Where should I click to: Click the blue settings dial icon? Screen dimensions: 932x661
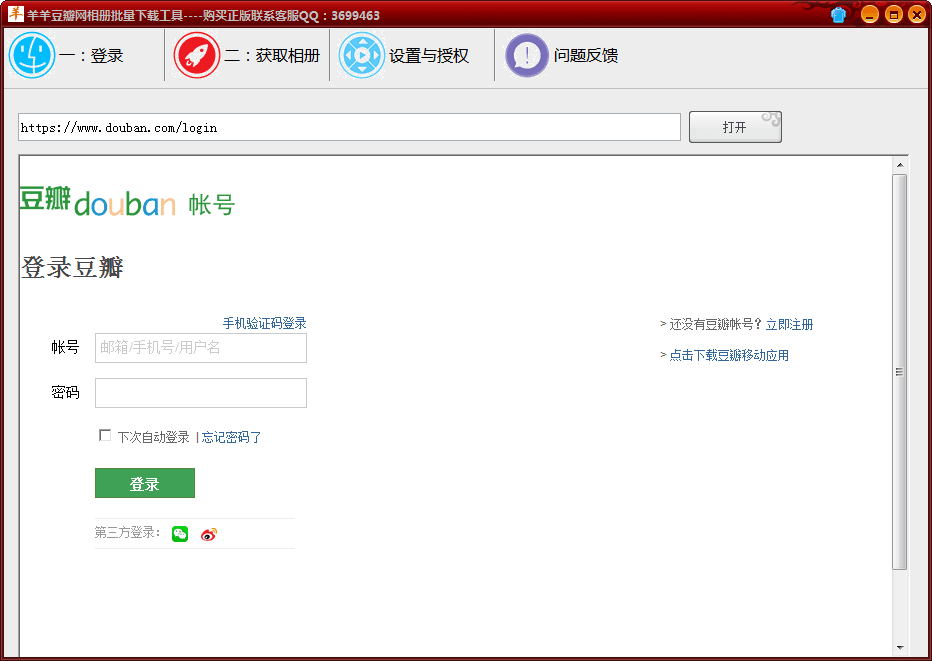[x=361, y=55]
